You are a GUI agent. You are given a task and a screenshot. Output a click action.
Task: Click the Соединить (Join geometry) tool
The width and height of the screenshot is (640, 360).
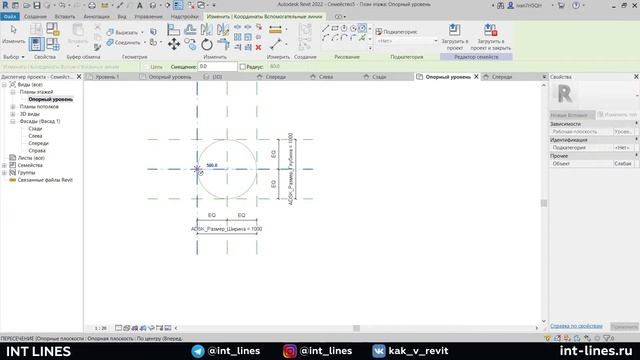(123, 42)
